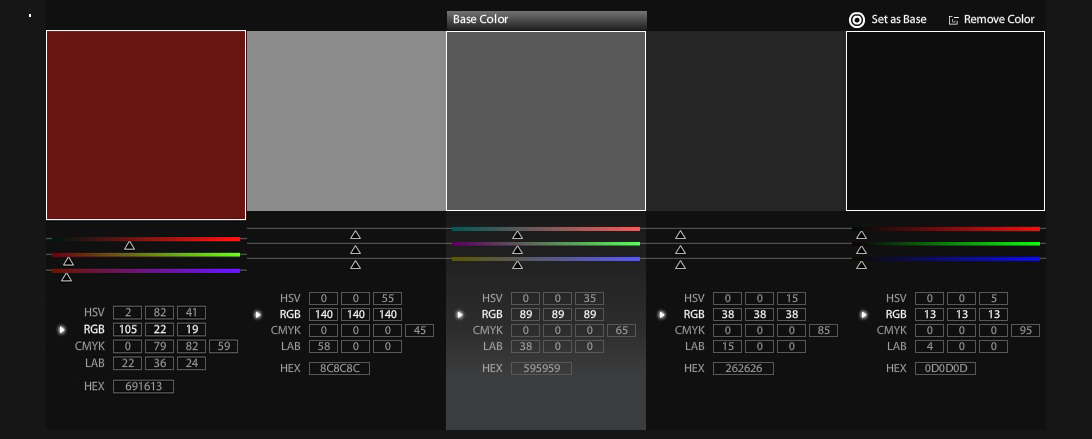Select the middle base color swatch

546,120
